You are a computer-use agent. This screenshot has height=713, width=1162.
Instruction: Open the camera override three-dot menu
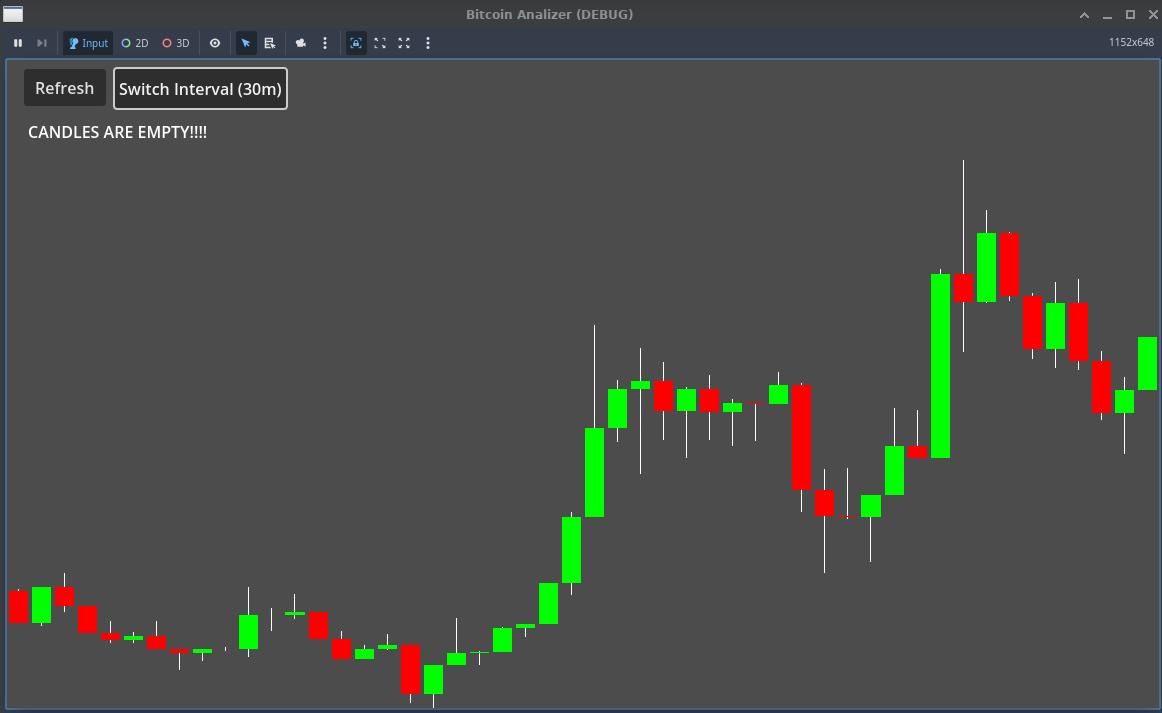(325, 43)
